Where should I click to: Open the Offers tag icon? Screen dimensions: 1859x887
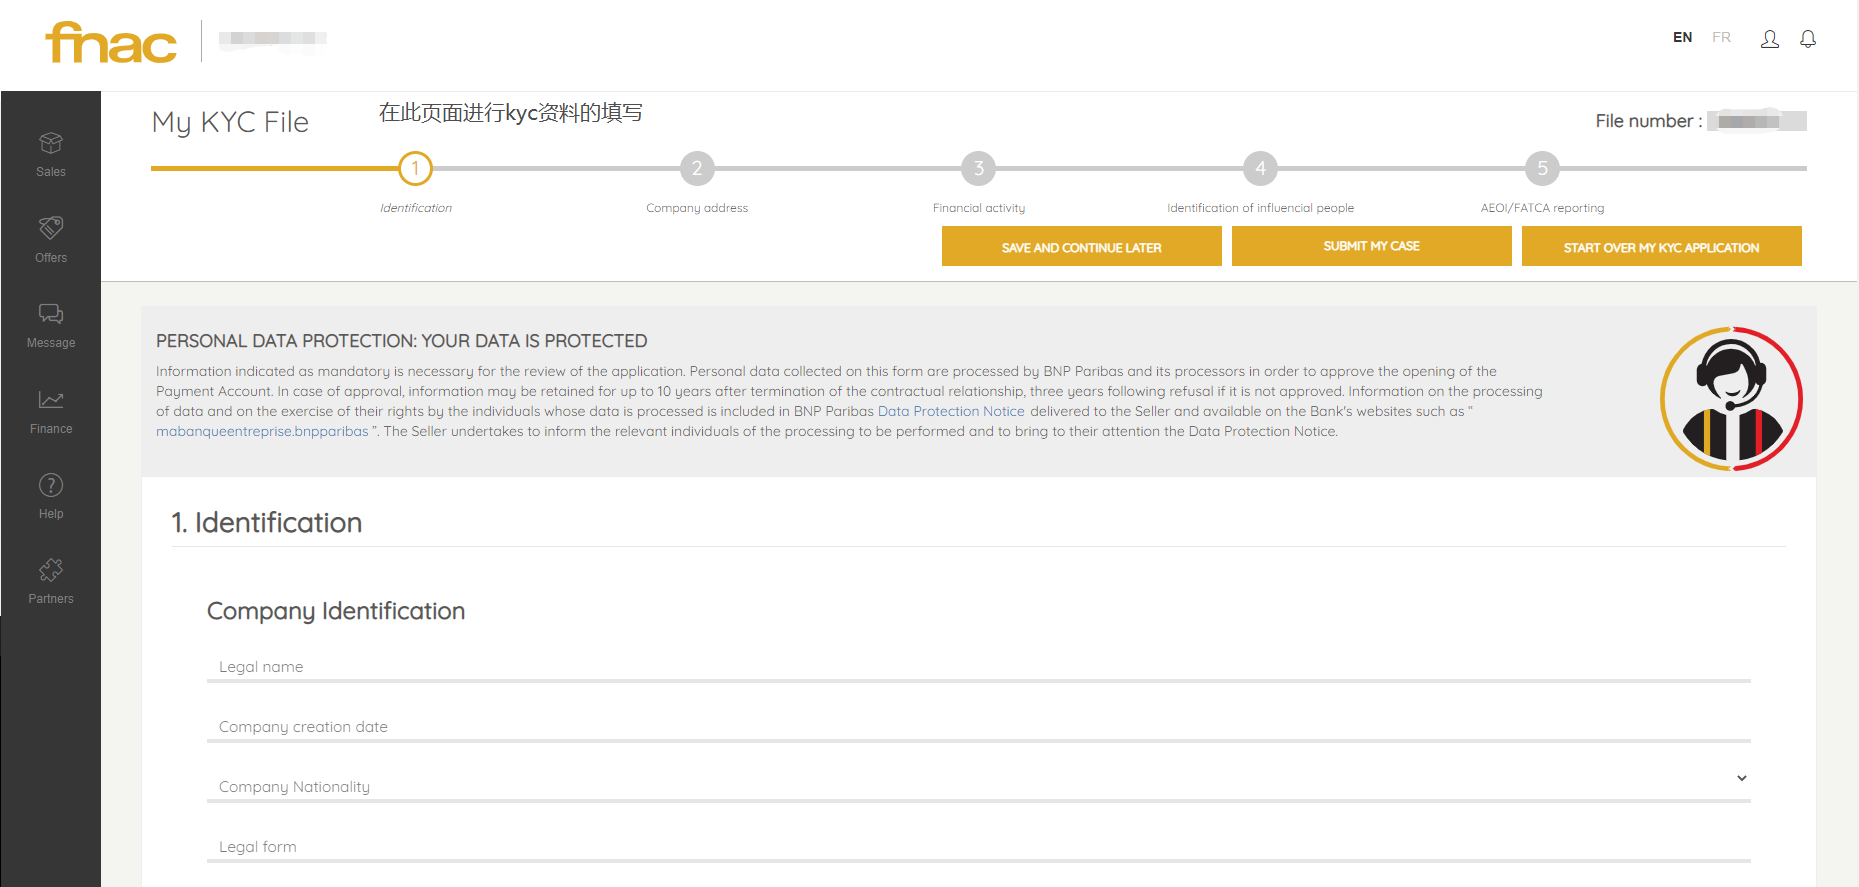click(x=51, y=229)
